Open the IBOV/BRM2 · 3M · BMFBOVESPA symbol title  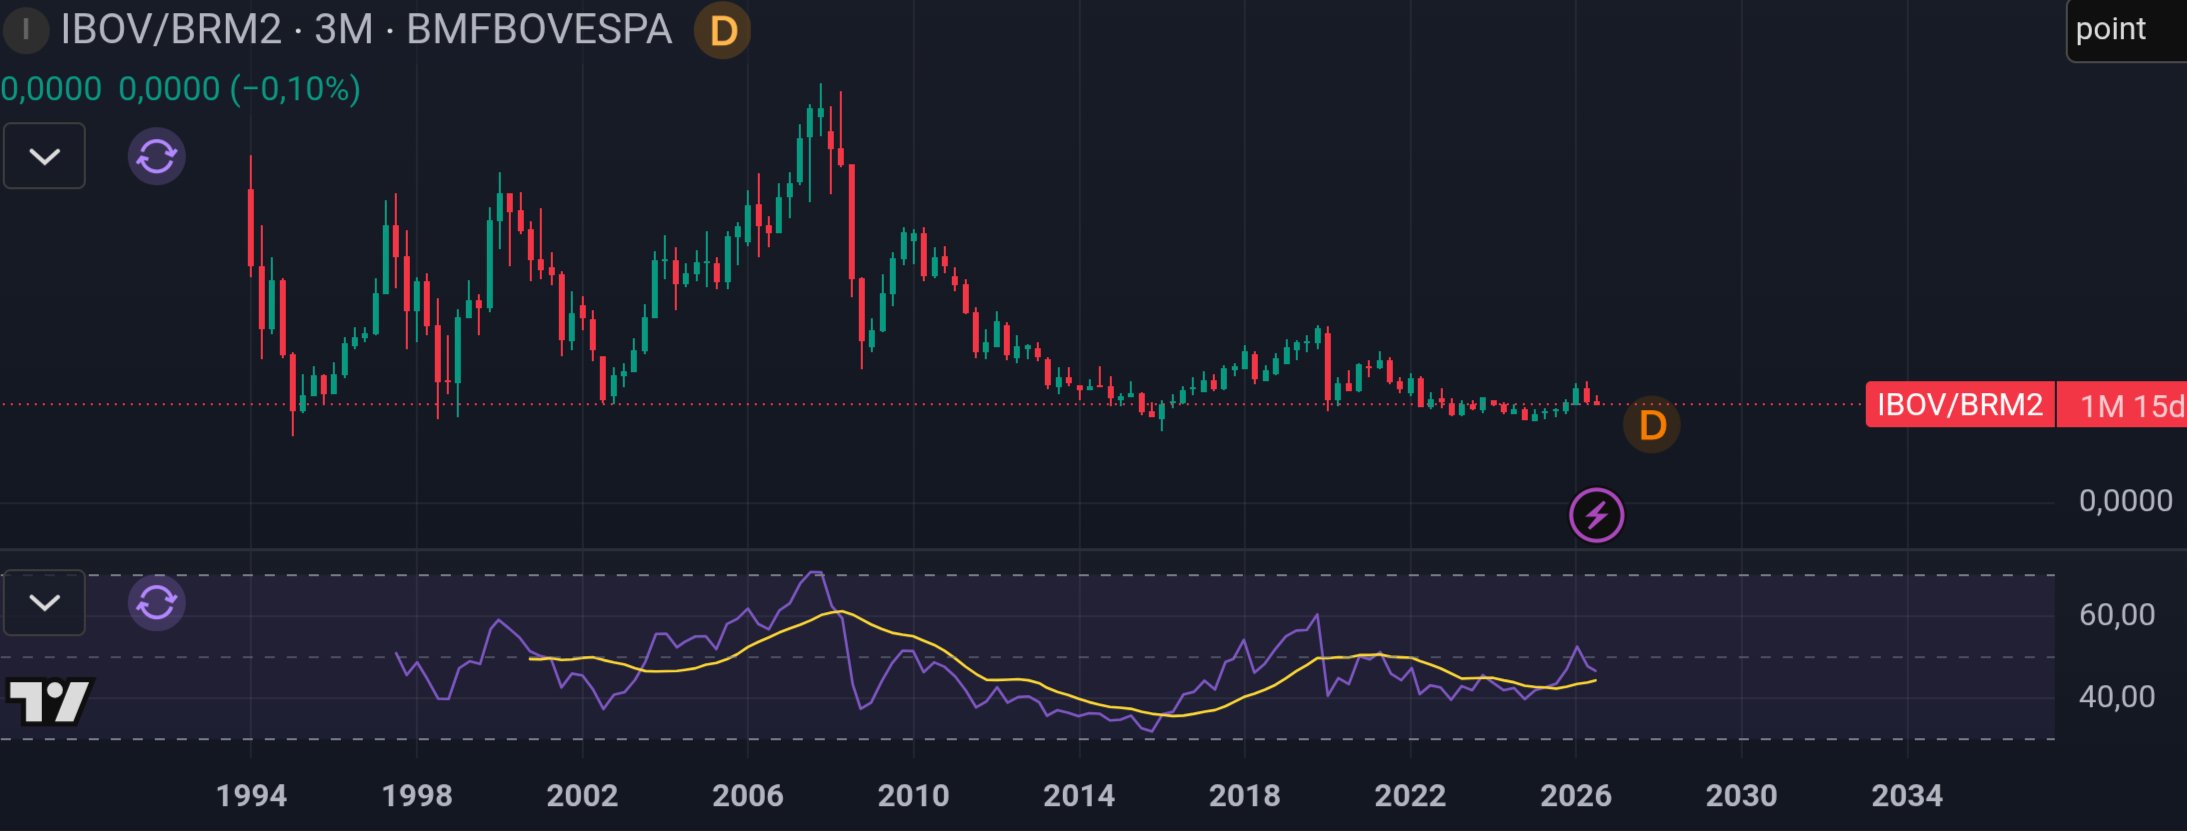point(366,30)
